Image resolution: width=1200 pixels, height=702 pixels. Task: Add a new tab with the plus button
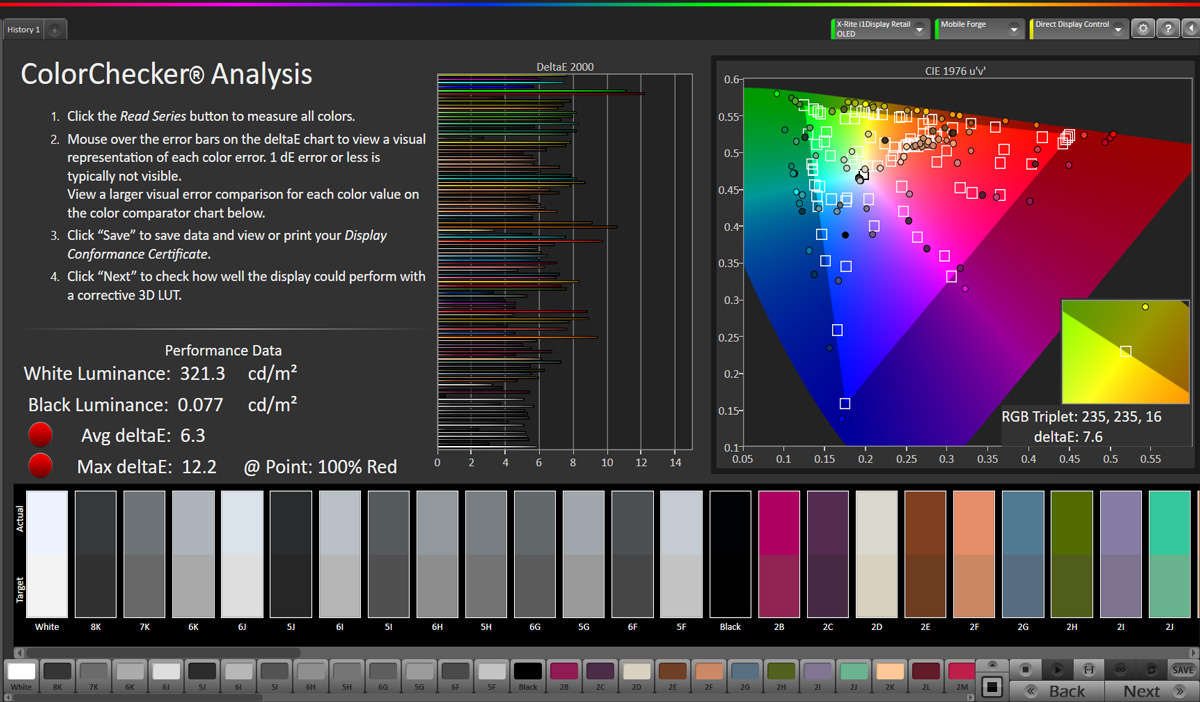pyautogui.click(x=55, y=30)
